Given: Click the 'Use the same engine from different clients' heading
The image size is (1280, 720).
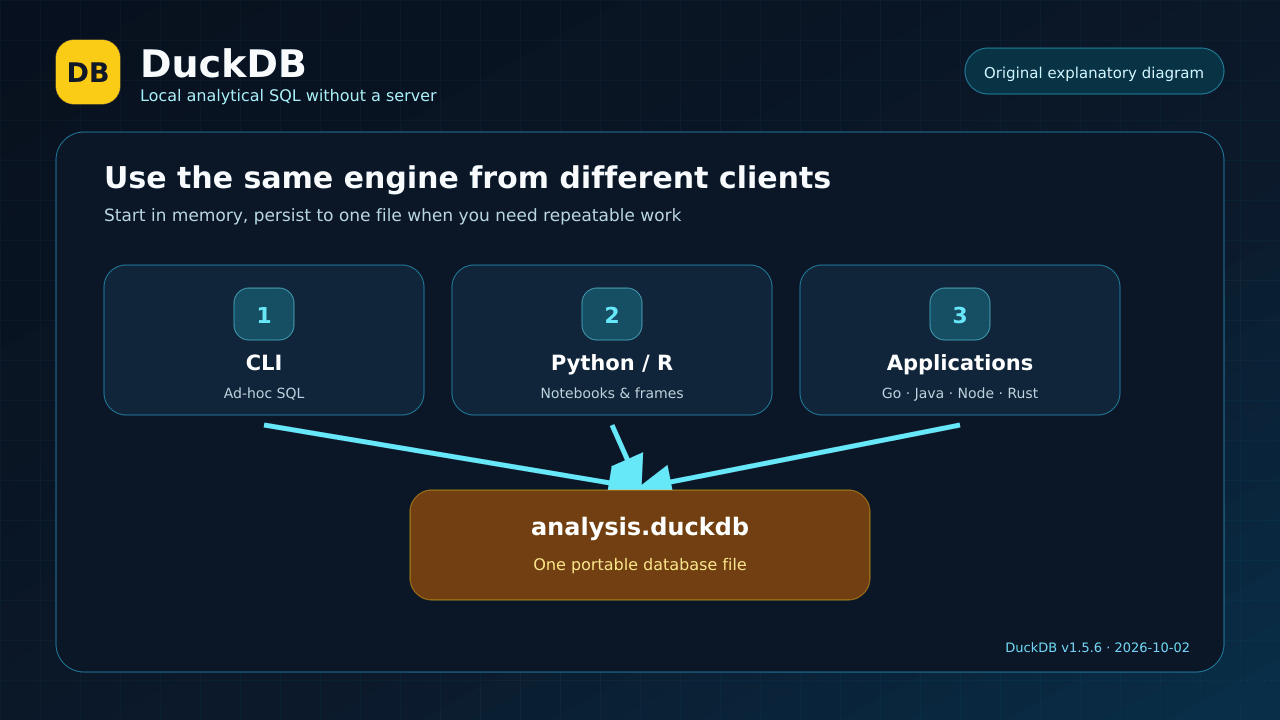Looking at the screenshot, I should pos(467,178).
